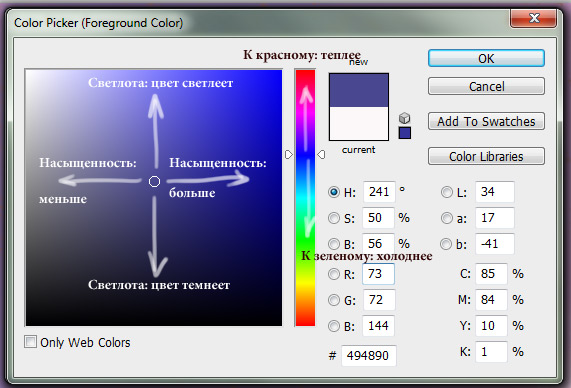Screen dimensions: 571x388
Task: Click the C cyan field showing 85
Action: click(491, 274)
